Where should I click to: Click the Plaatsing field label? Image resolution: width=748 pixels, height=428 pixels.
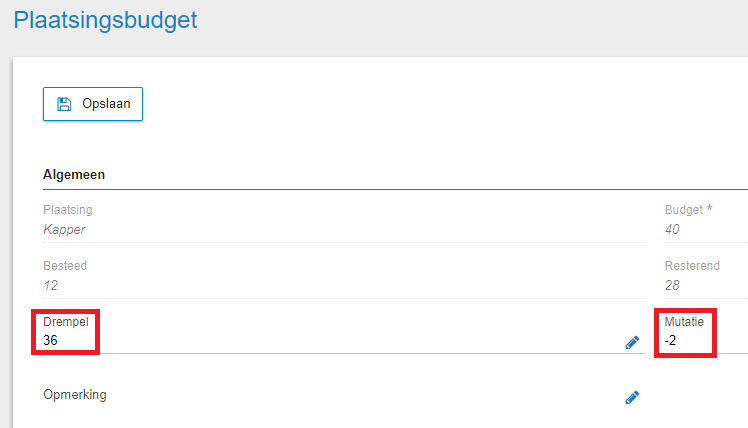68,209
